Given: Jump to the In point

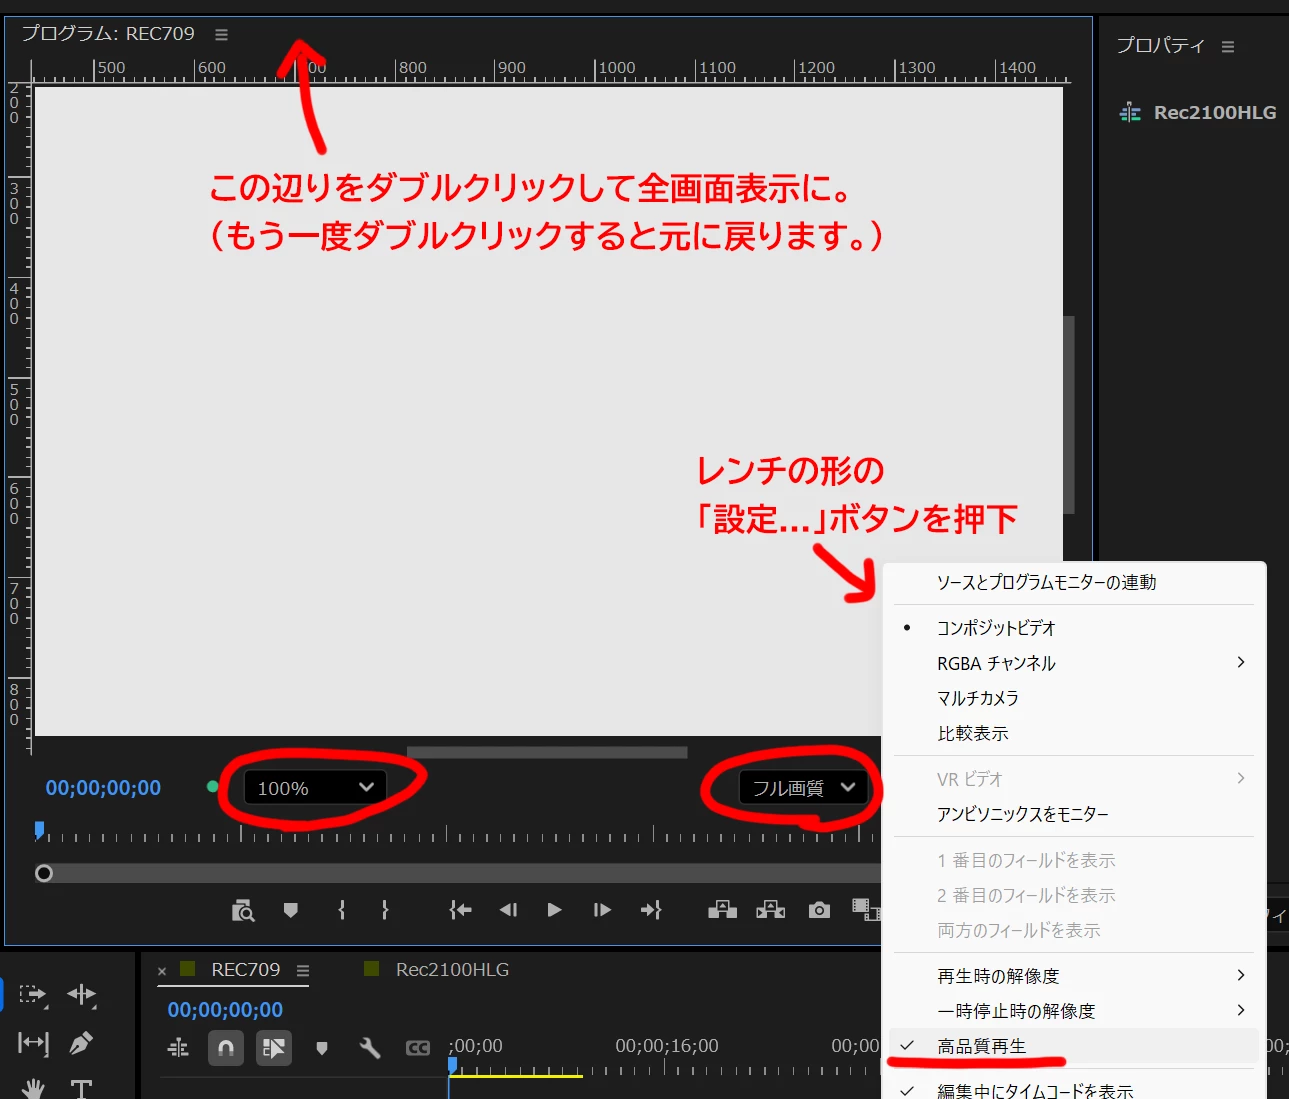Looking at the screenshot, I should tap(460, 910).
